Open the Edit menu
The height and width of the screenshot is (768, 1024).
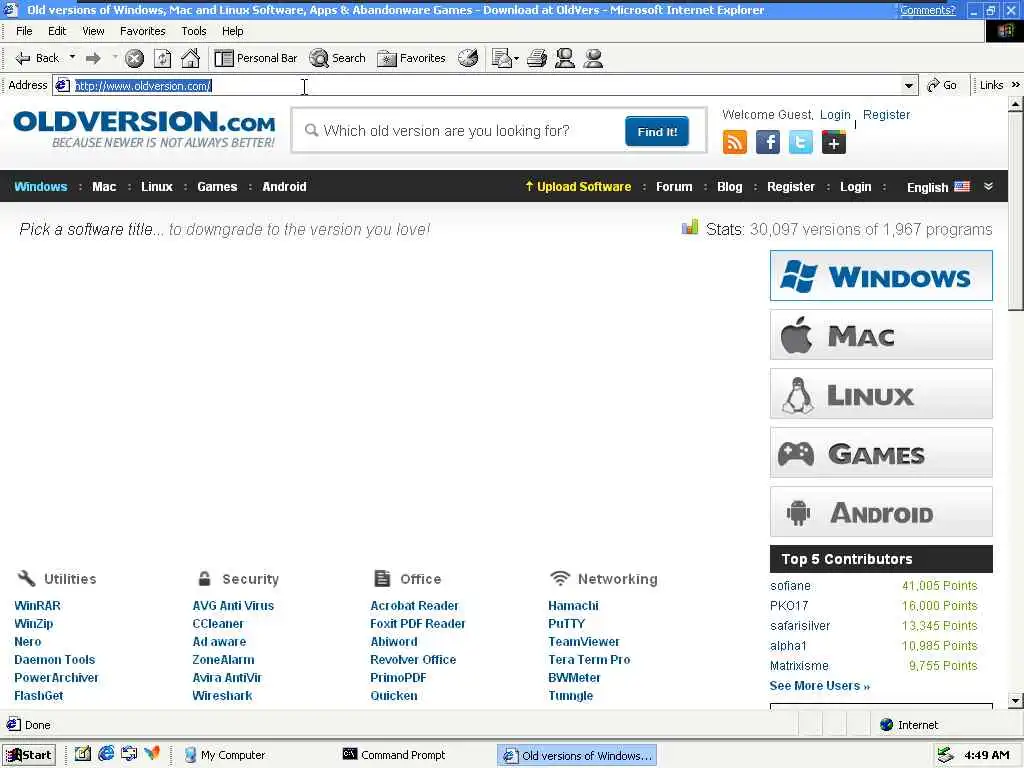[57, 31]
